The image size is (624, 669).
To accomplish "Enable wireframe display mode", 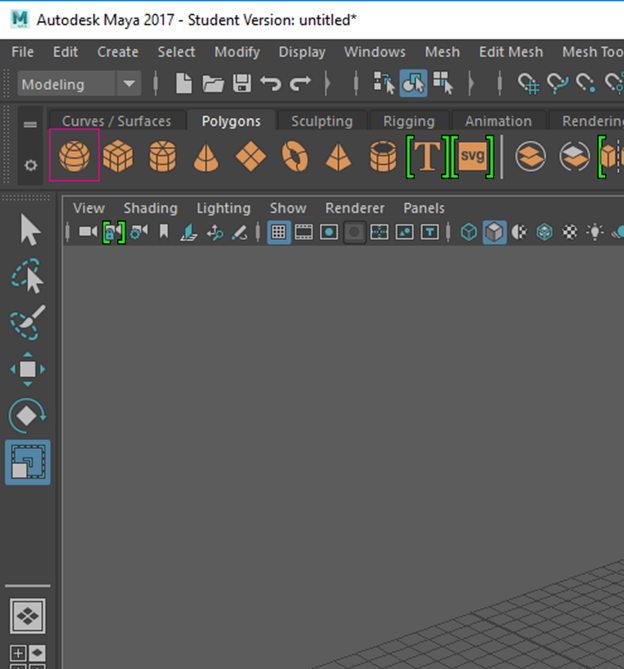I will click(469, 233).
